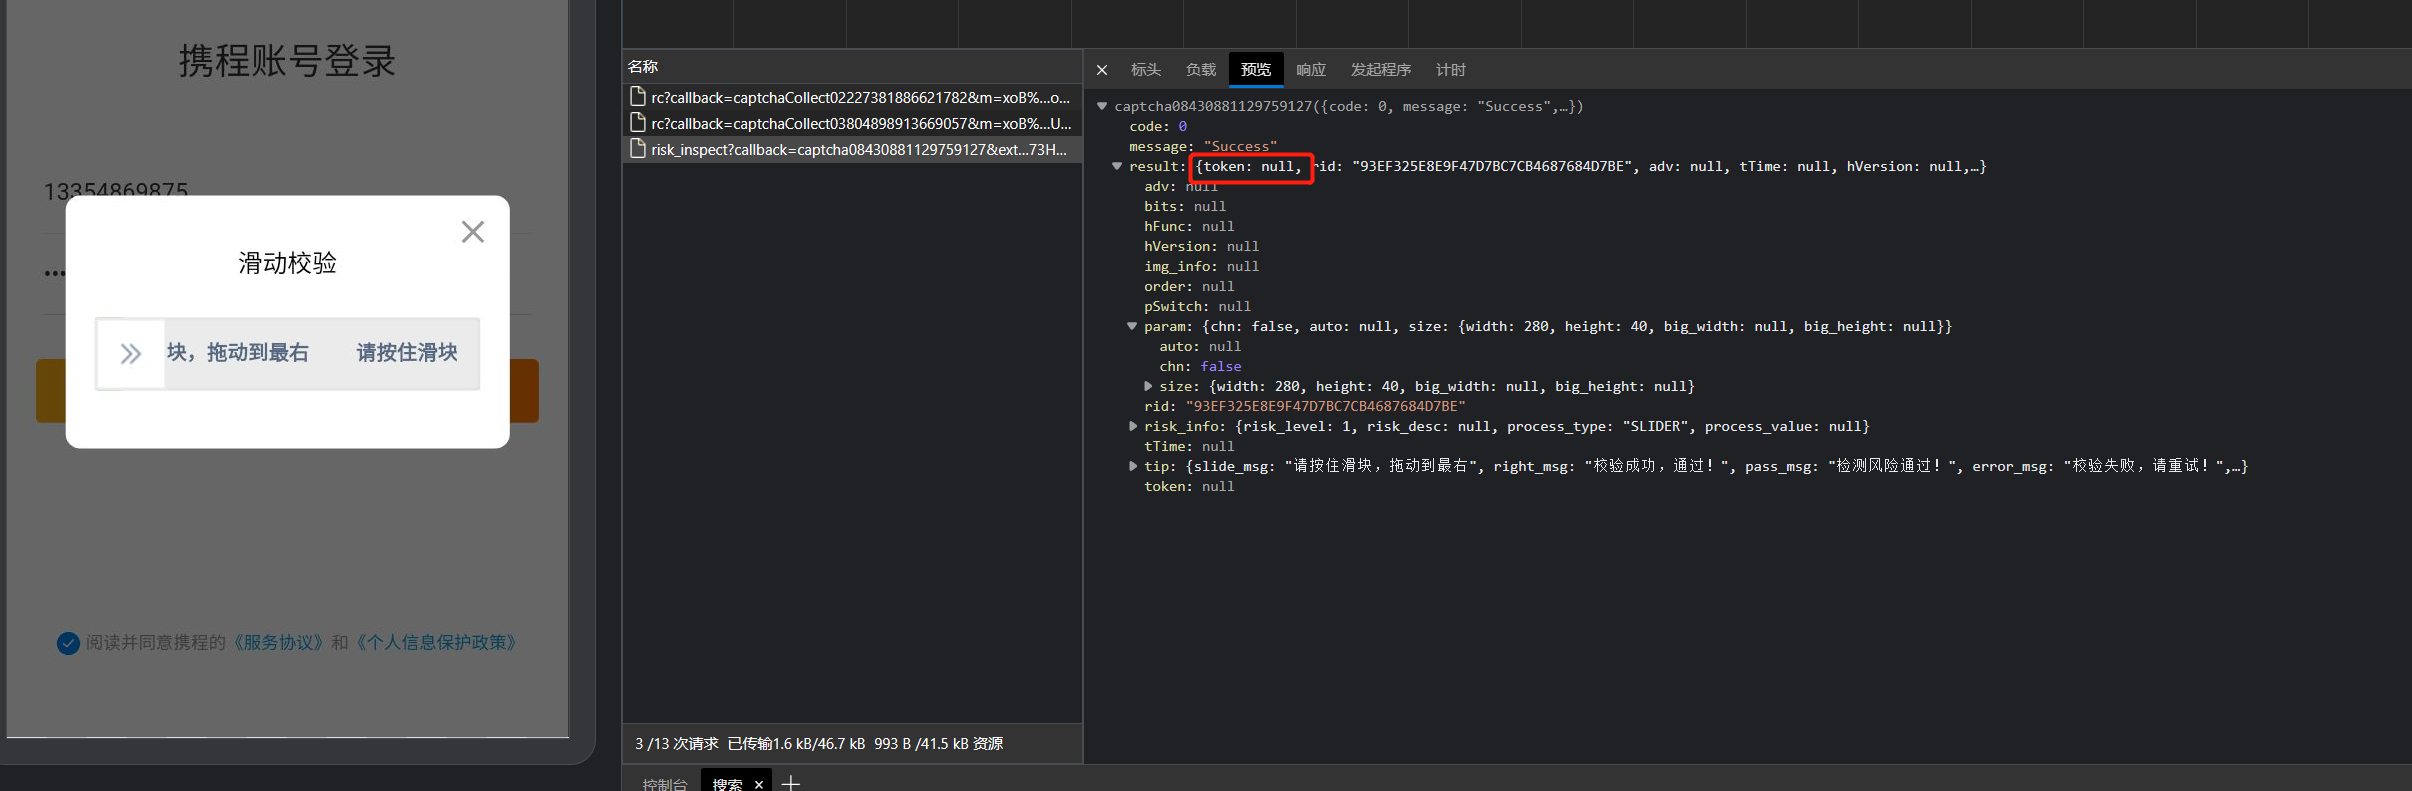
Task: Open the 控制台 drawer tab
Action: (665, 784)
